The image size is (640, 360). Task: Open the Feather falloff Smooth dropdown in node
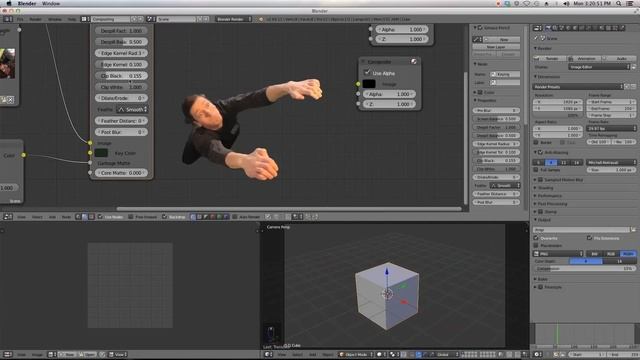click(132, 109)
